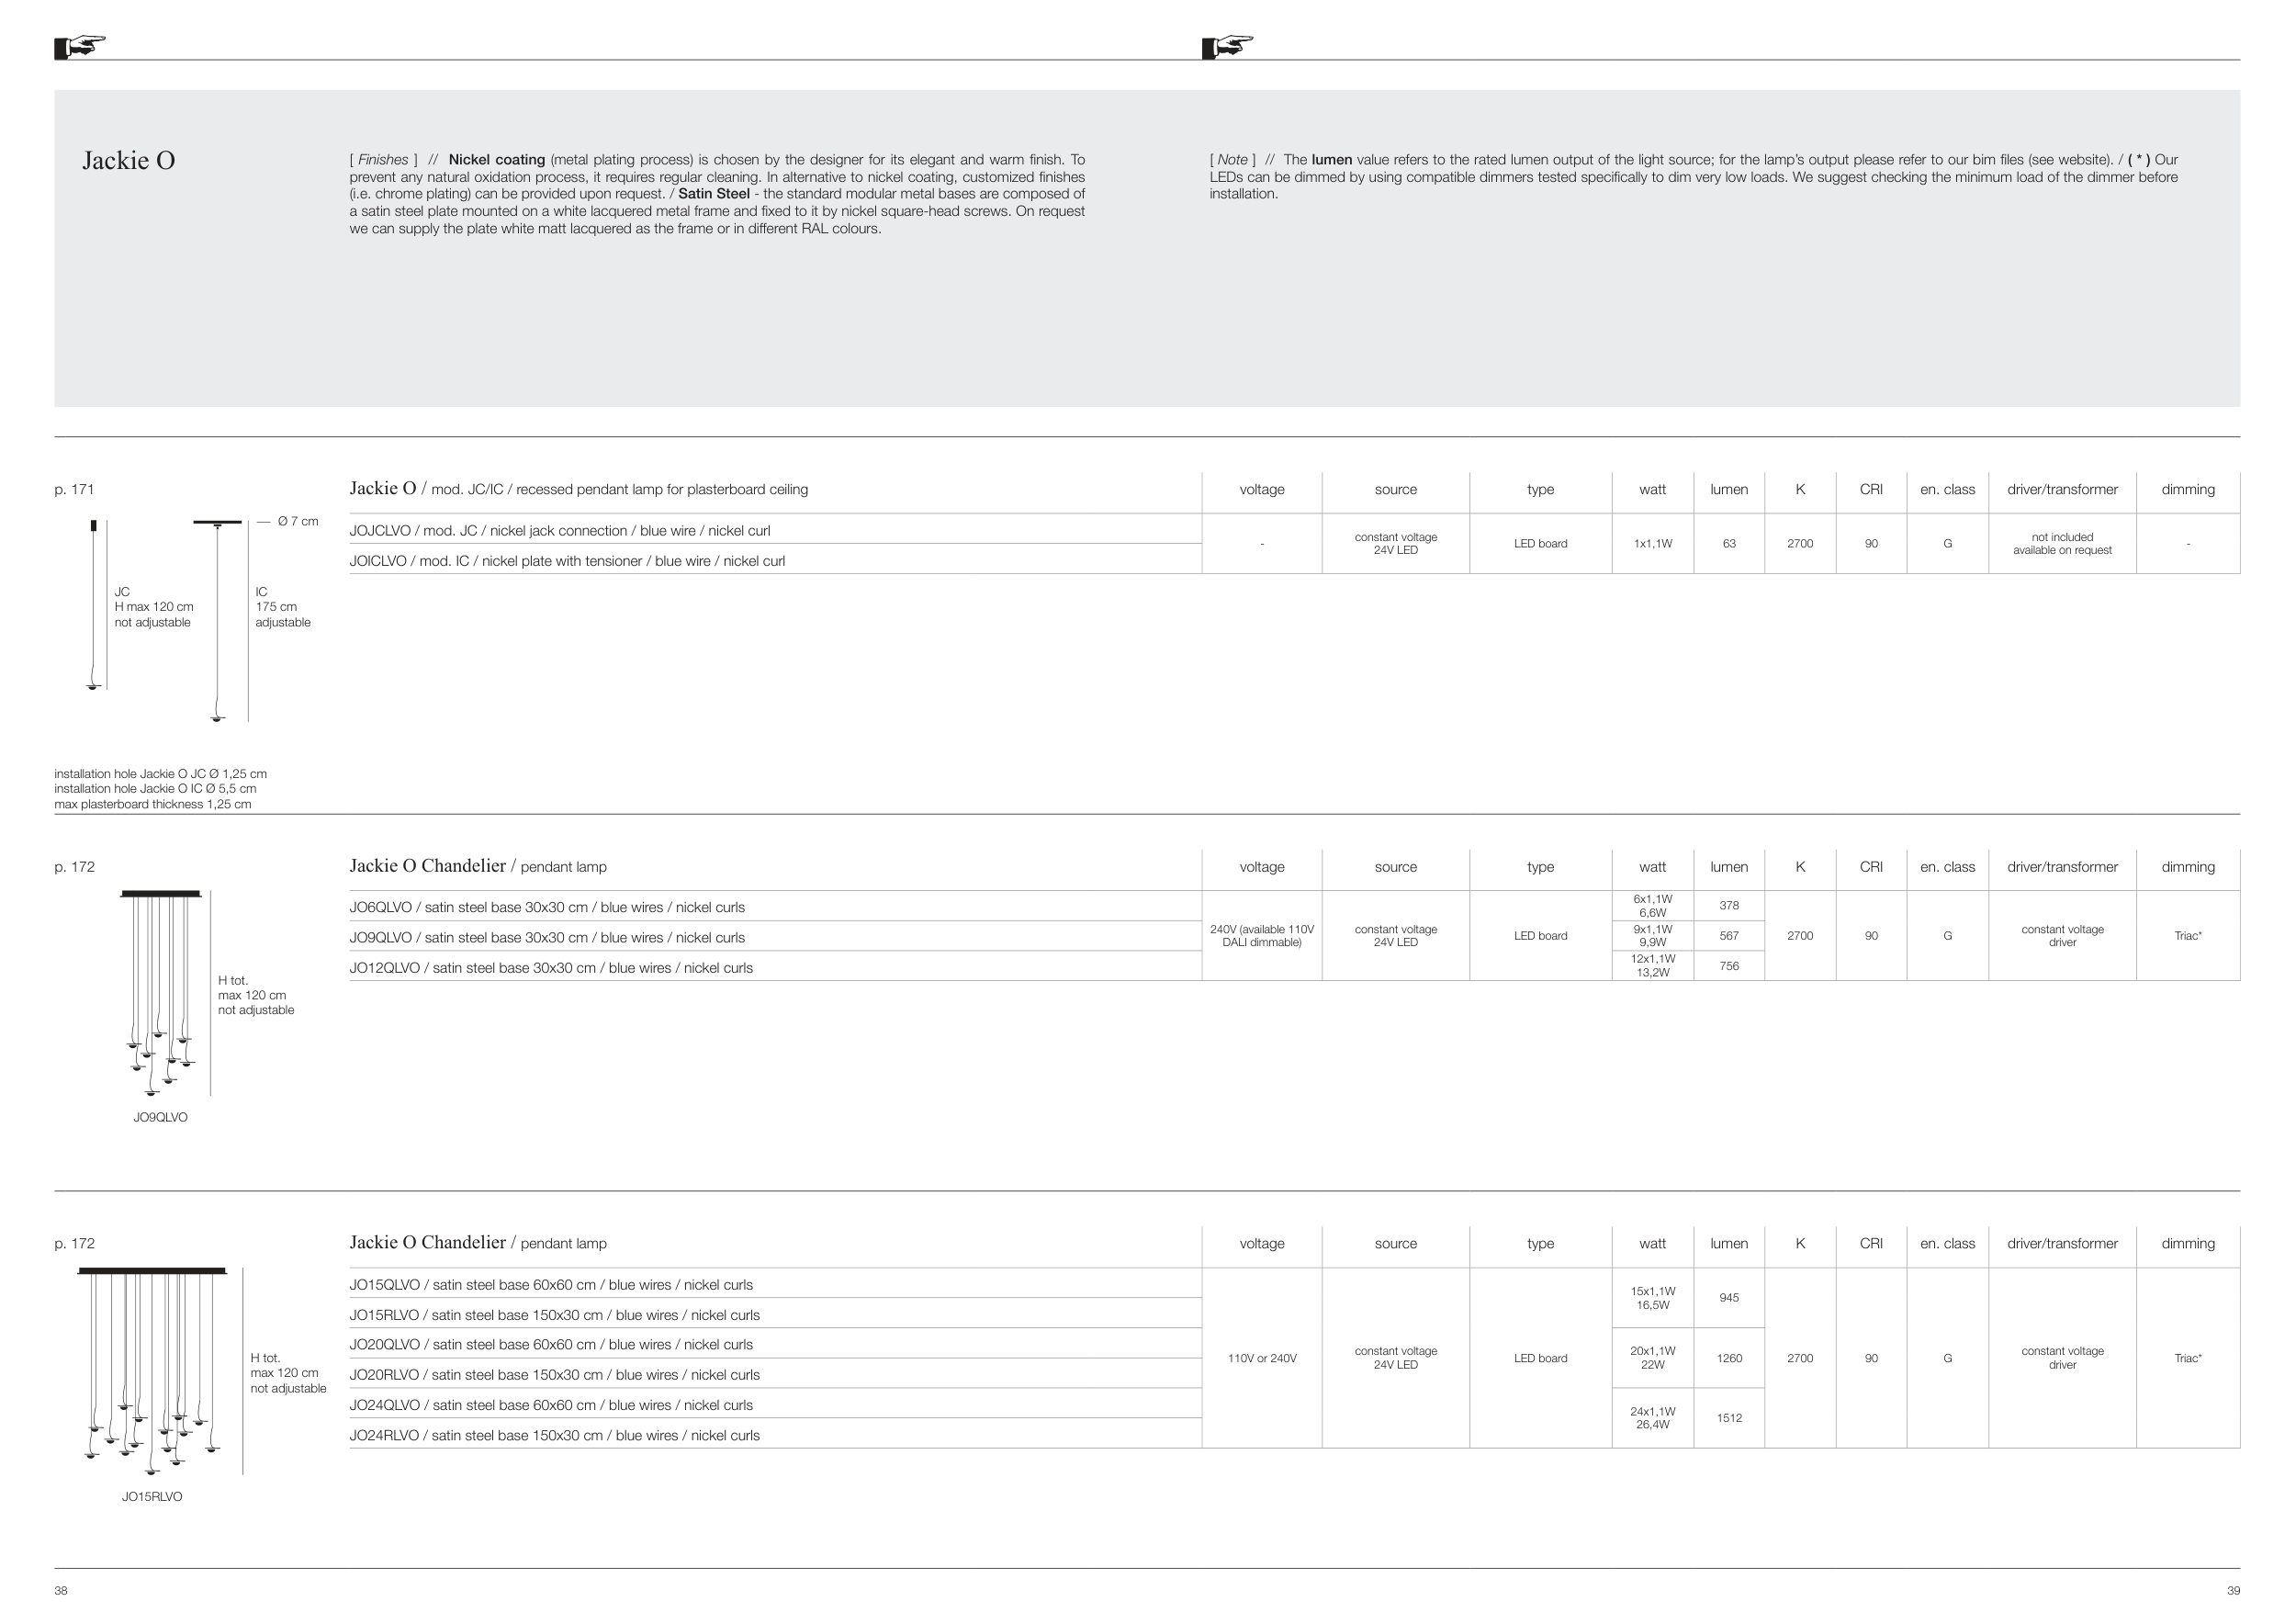Click the p. 171 page reference

click(74, 489)
